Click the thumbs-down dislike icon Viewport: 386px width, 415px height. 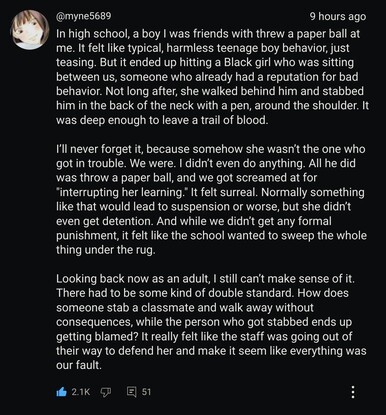(x=106, y=392)
